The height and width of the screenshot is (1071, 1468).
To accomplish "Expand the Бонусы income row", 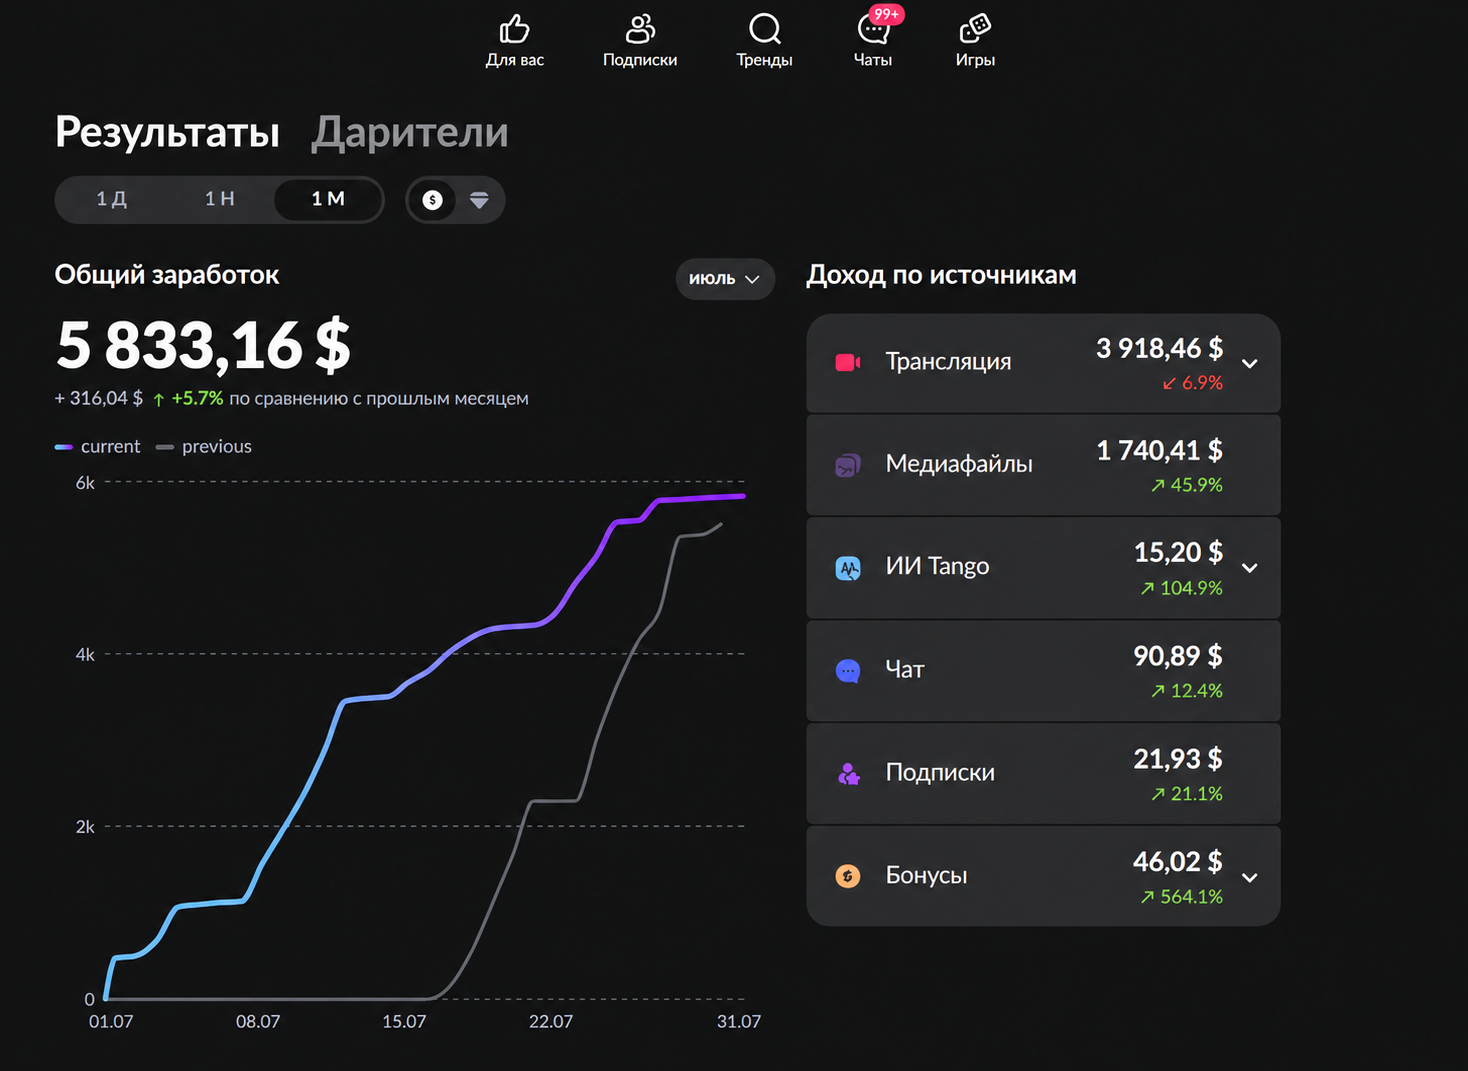I will click(1250, 877).
